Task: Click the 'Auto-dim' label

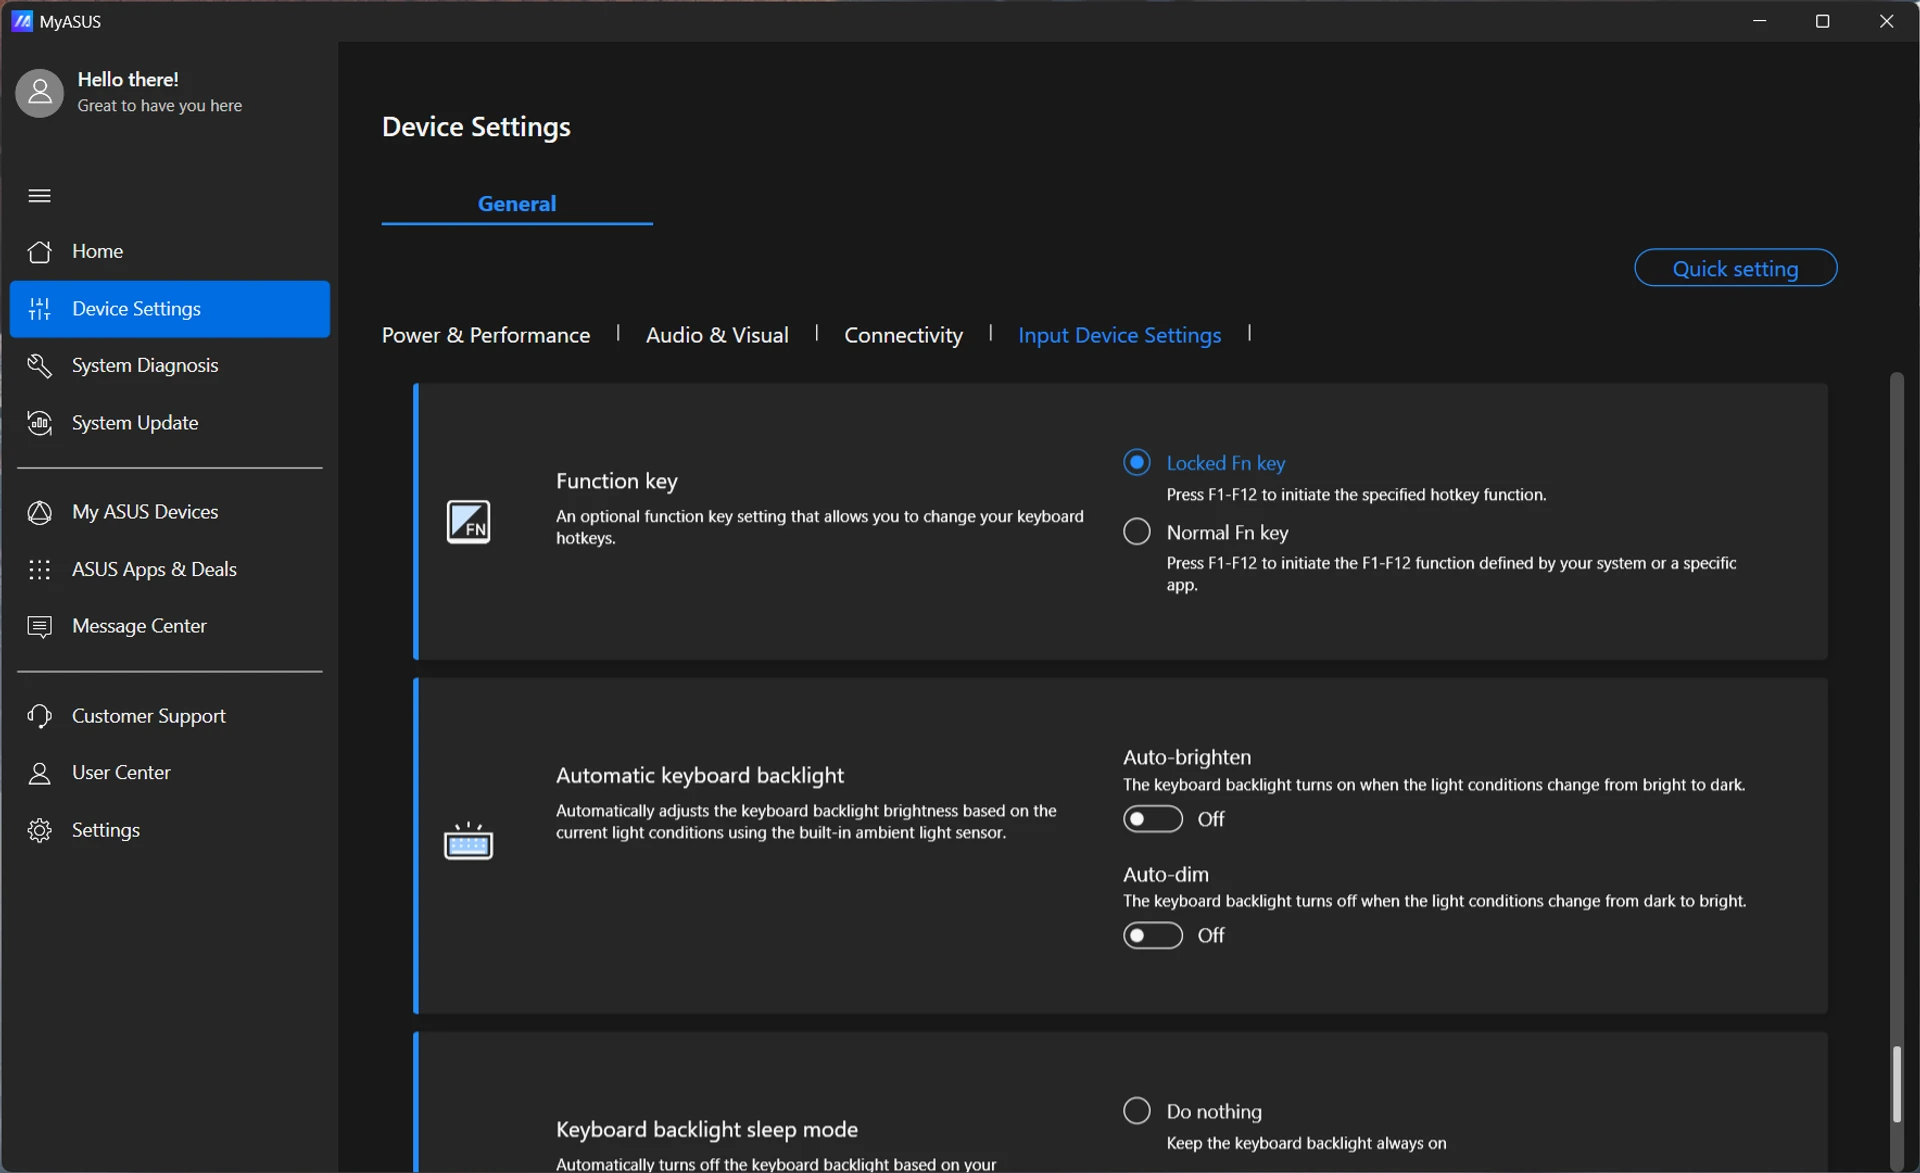Action: click(1166, 874)
